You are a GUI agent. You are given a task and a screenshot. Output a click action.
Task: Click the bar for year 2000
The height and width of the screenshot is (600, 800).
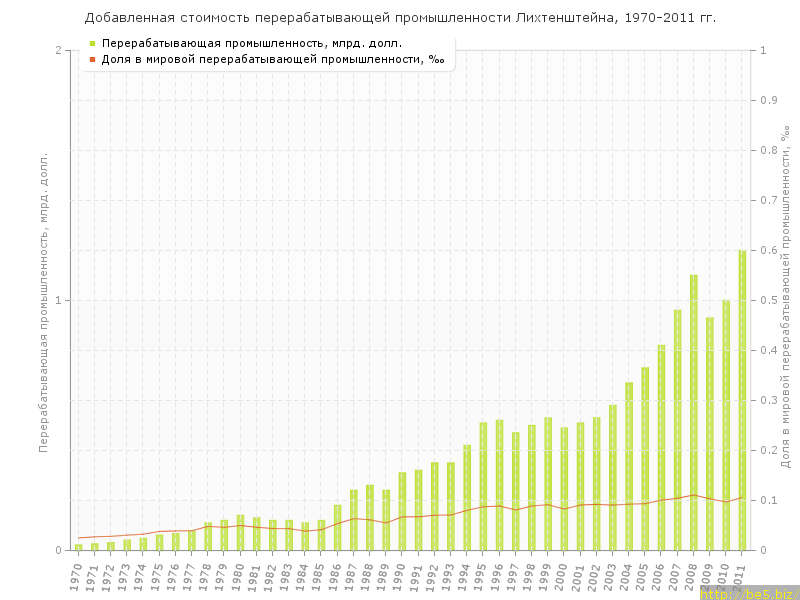coord(564,489)
